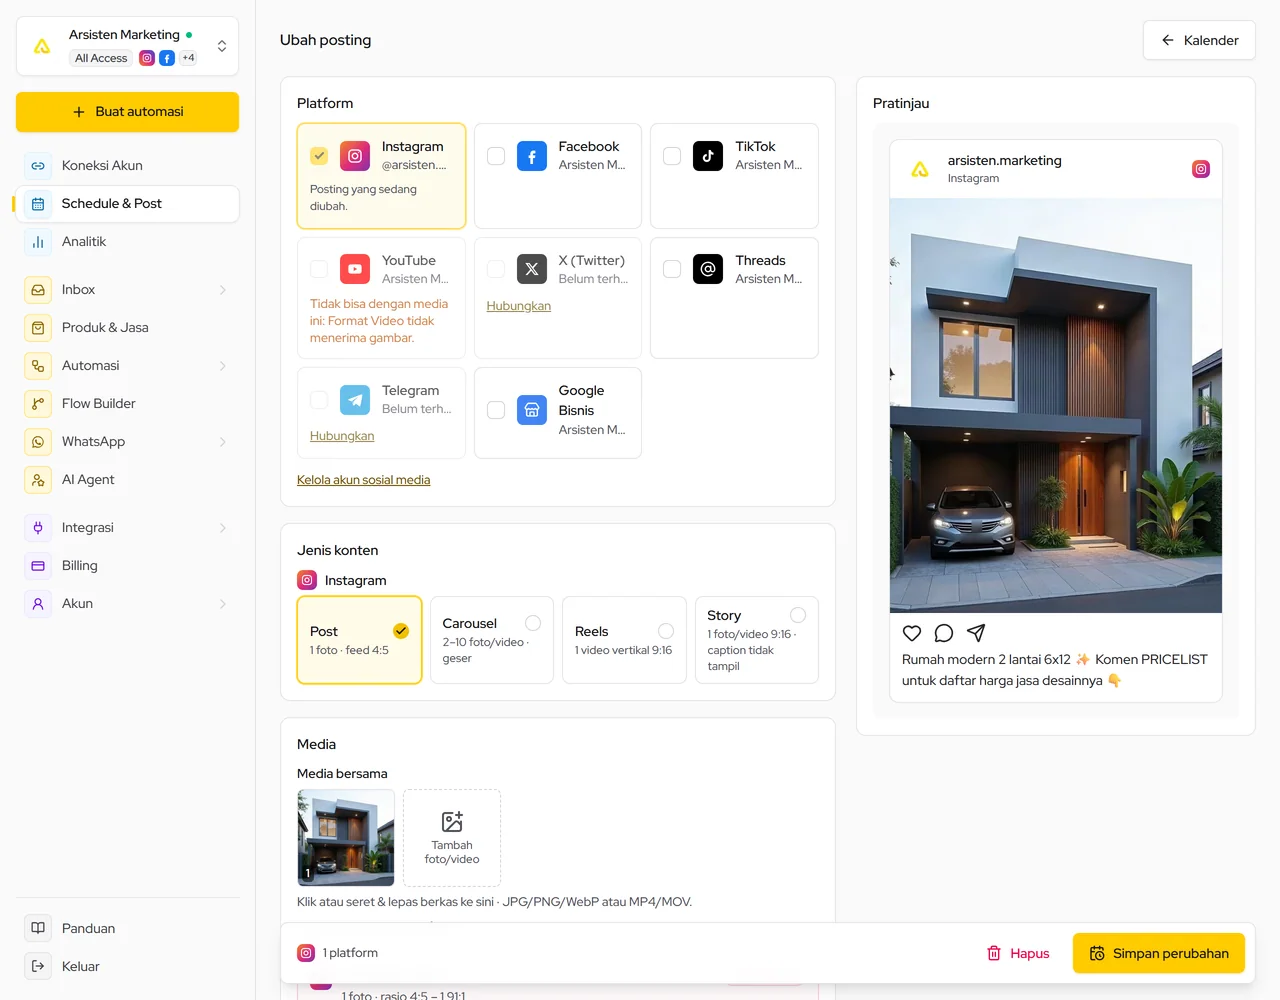Click the Threads logo in platform card
This screenshot has height=1000, width=1280.
click(708, 269)
